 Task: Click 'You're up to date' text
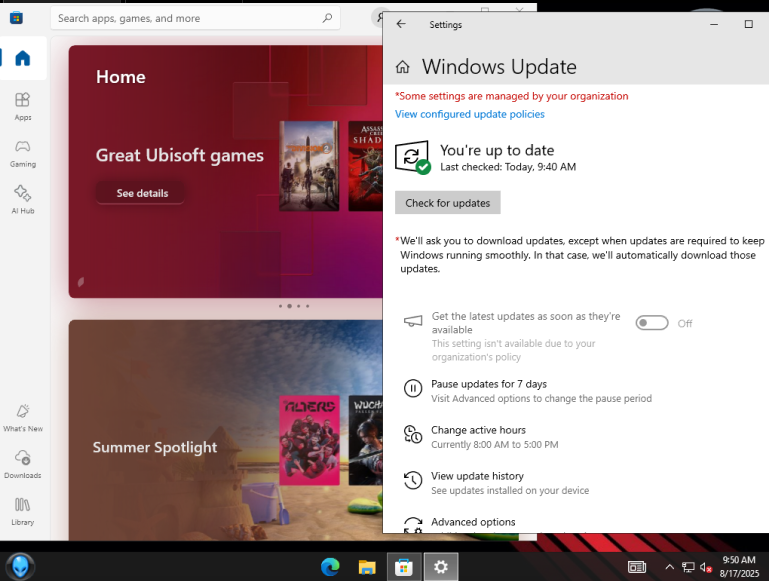tap(497, 150)
